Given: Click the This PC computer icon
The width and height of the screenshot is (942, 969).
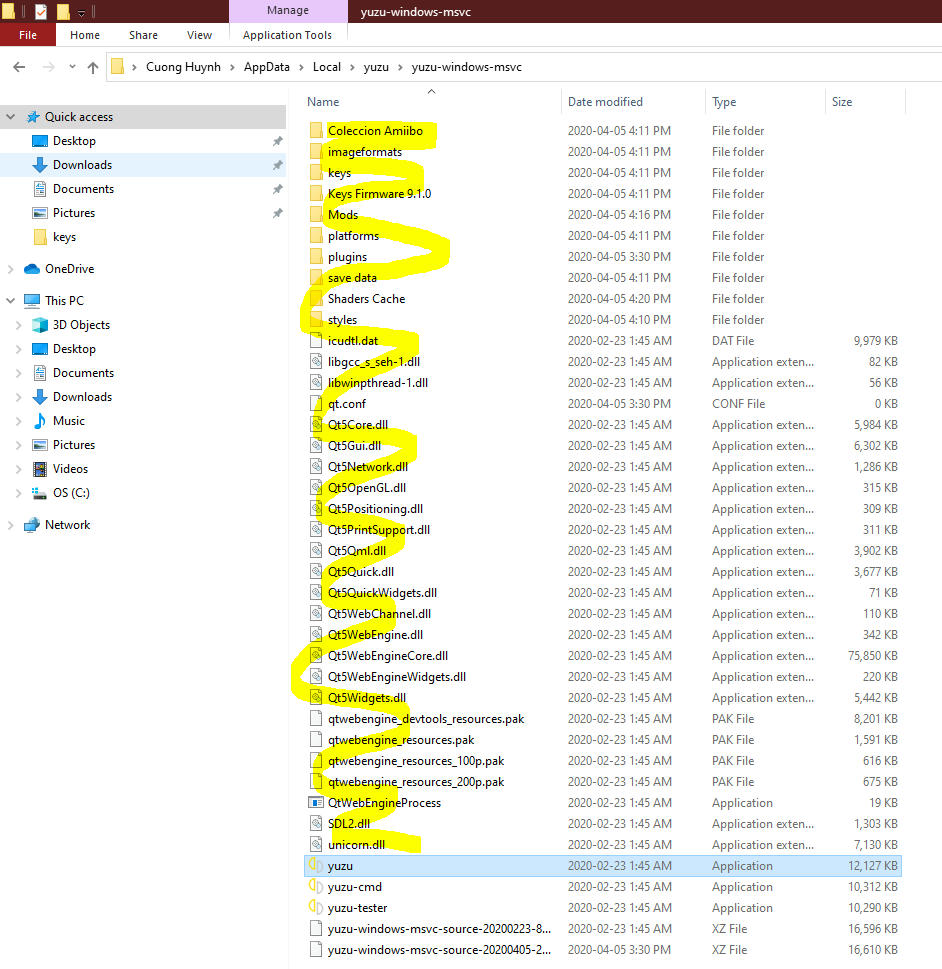Looking at the screenshot, I should click(x=32, y=301).
